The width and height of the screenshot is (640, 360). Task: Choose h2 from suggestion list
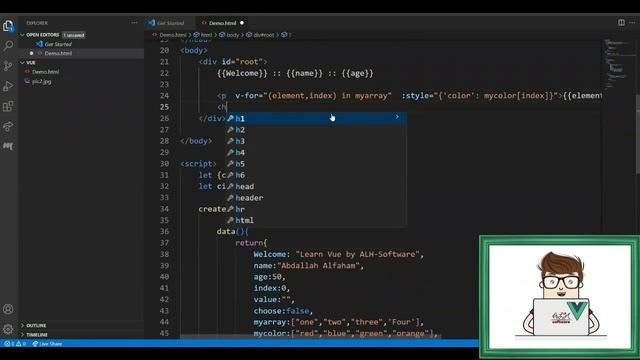(x=316, y=130)
